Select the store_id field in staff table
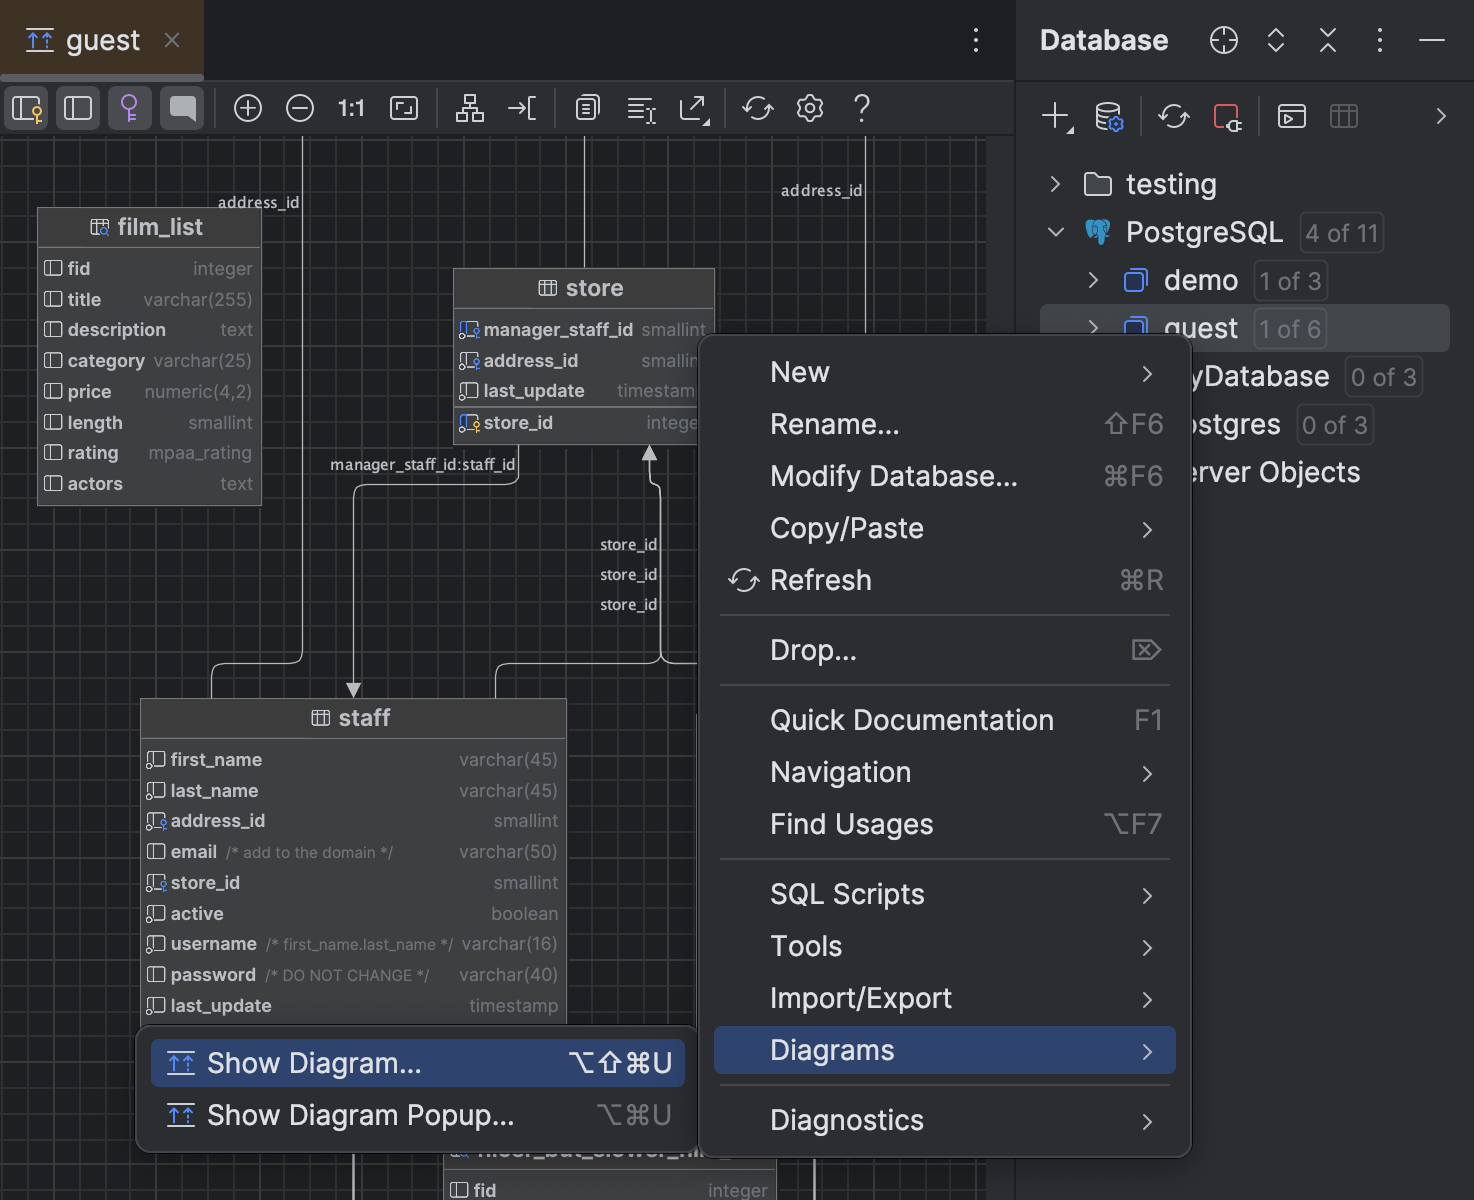Viewport: 1474px width, 1200px height. [206, 882]
